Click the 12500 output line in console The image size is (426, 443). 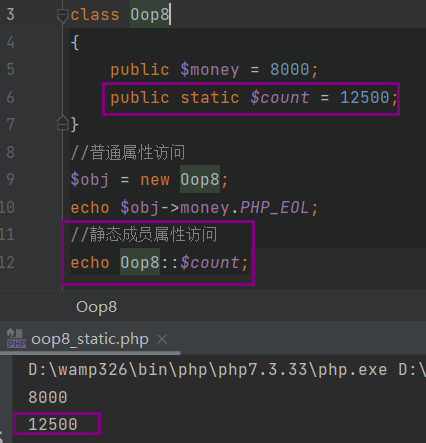[x=53, y=424]
